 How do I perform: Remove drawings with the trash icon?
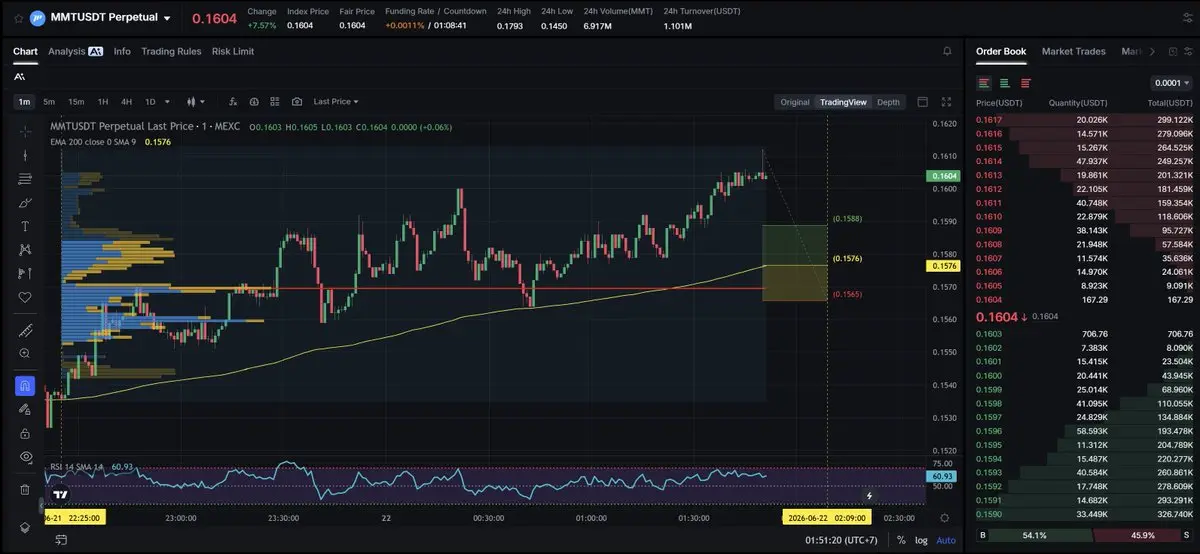coord(25,489)
